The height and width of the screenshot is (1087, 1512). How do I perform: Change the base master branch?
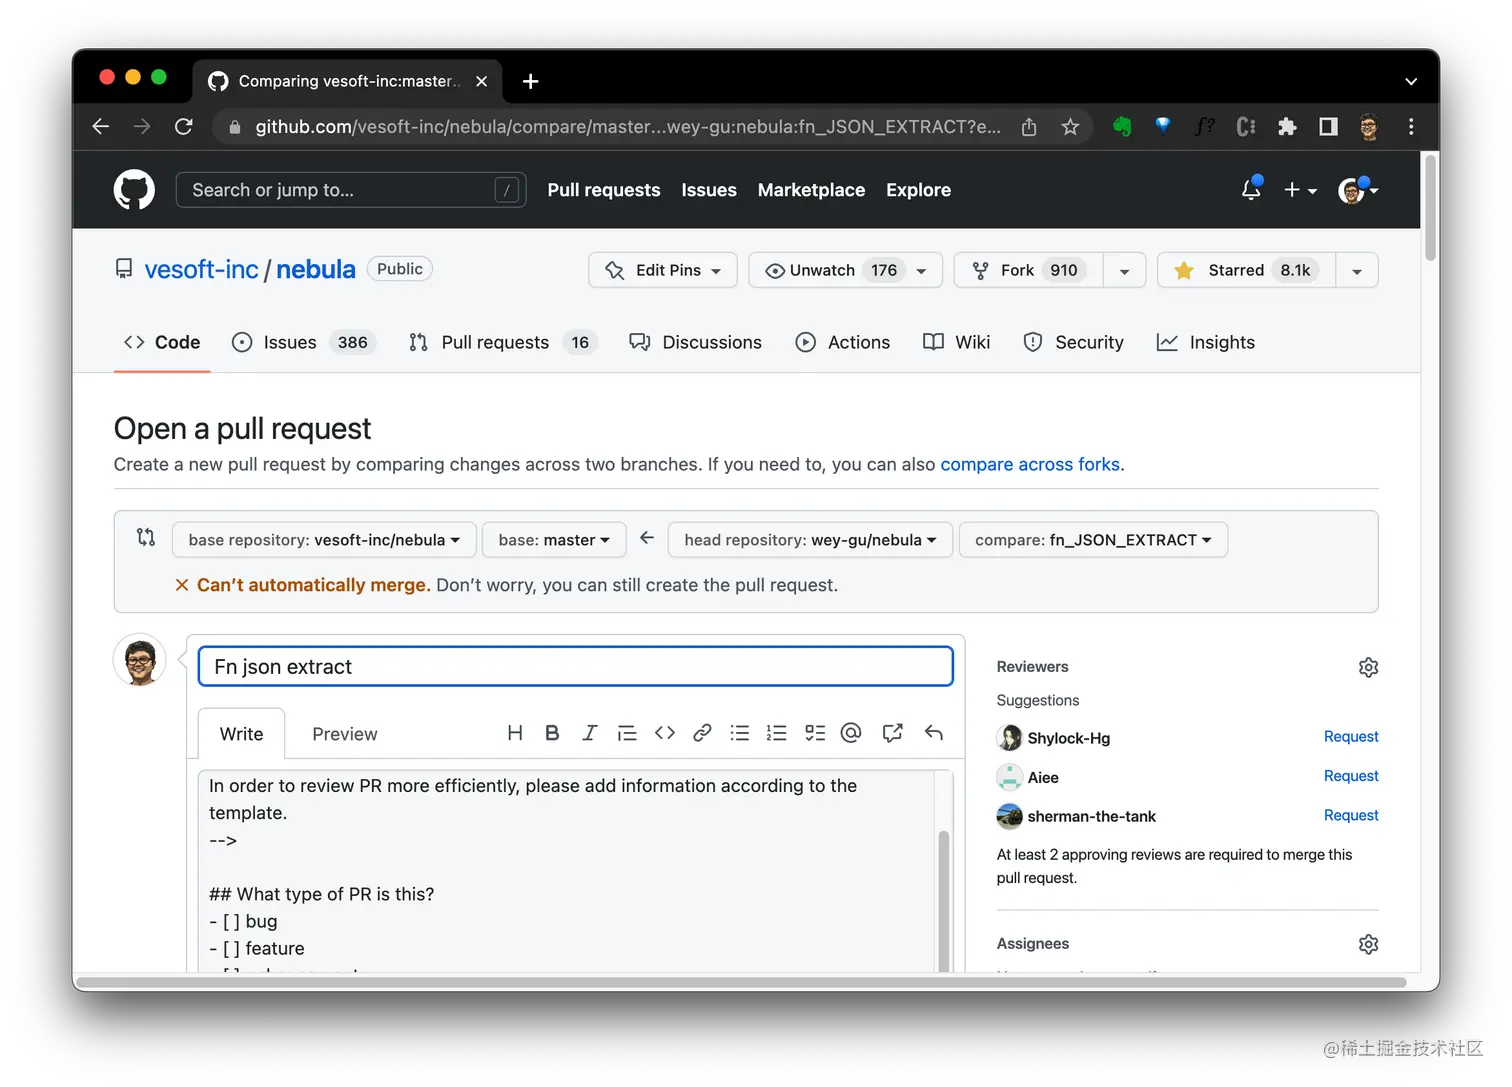point(554,540)
